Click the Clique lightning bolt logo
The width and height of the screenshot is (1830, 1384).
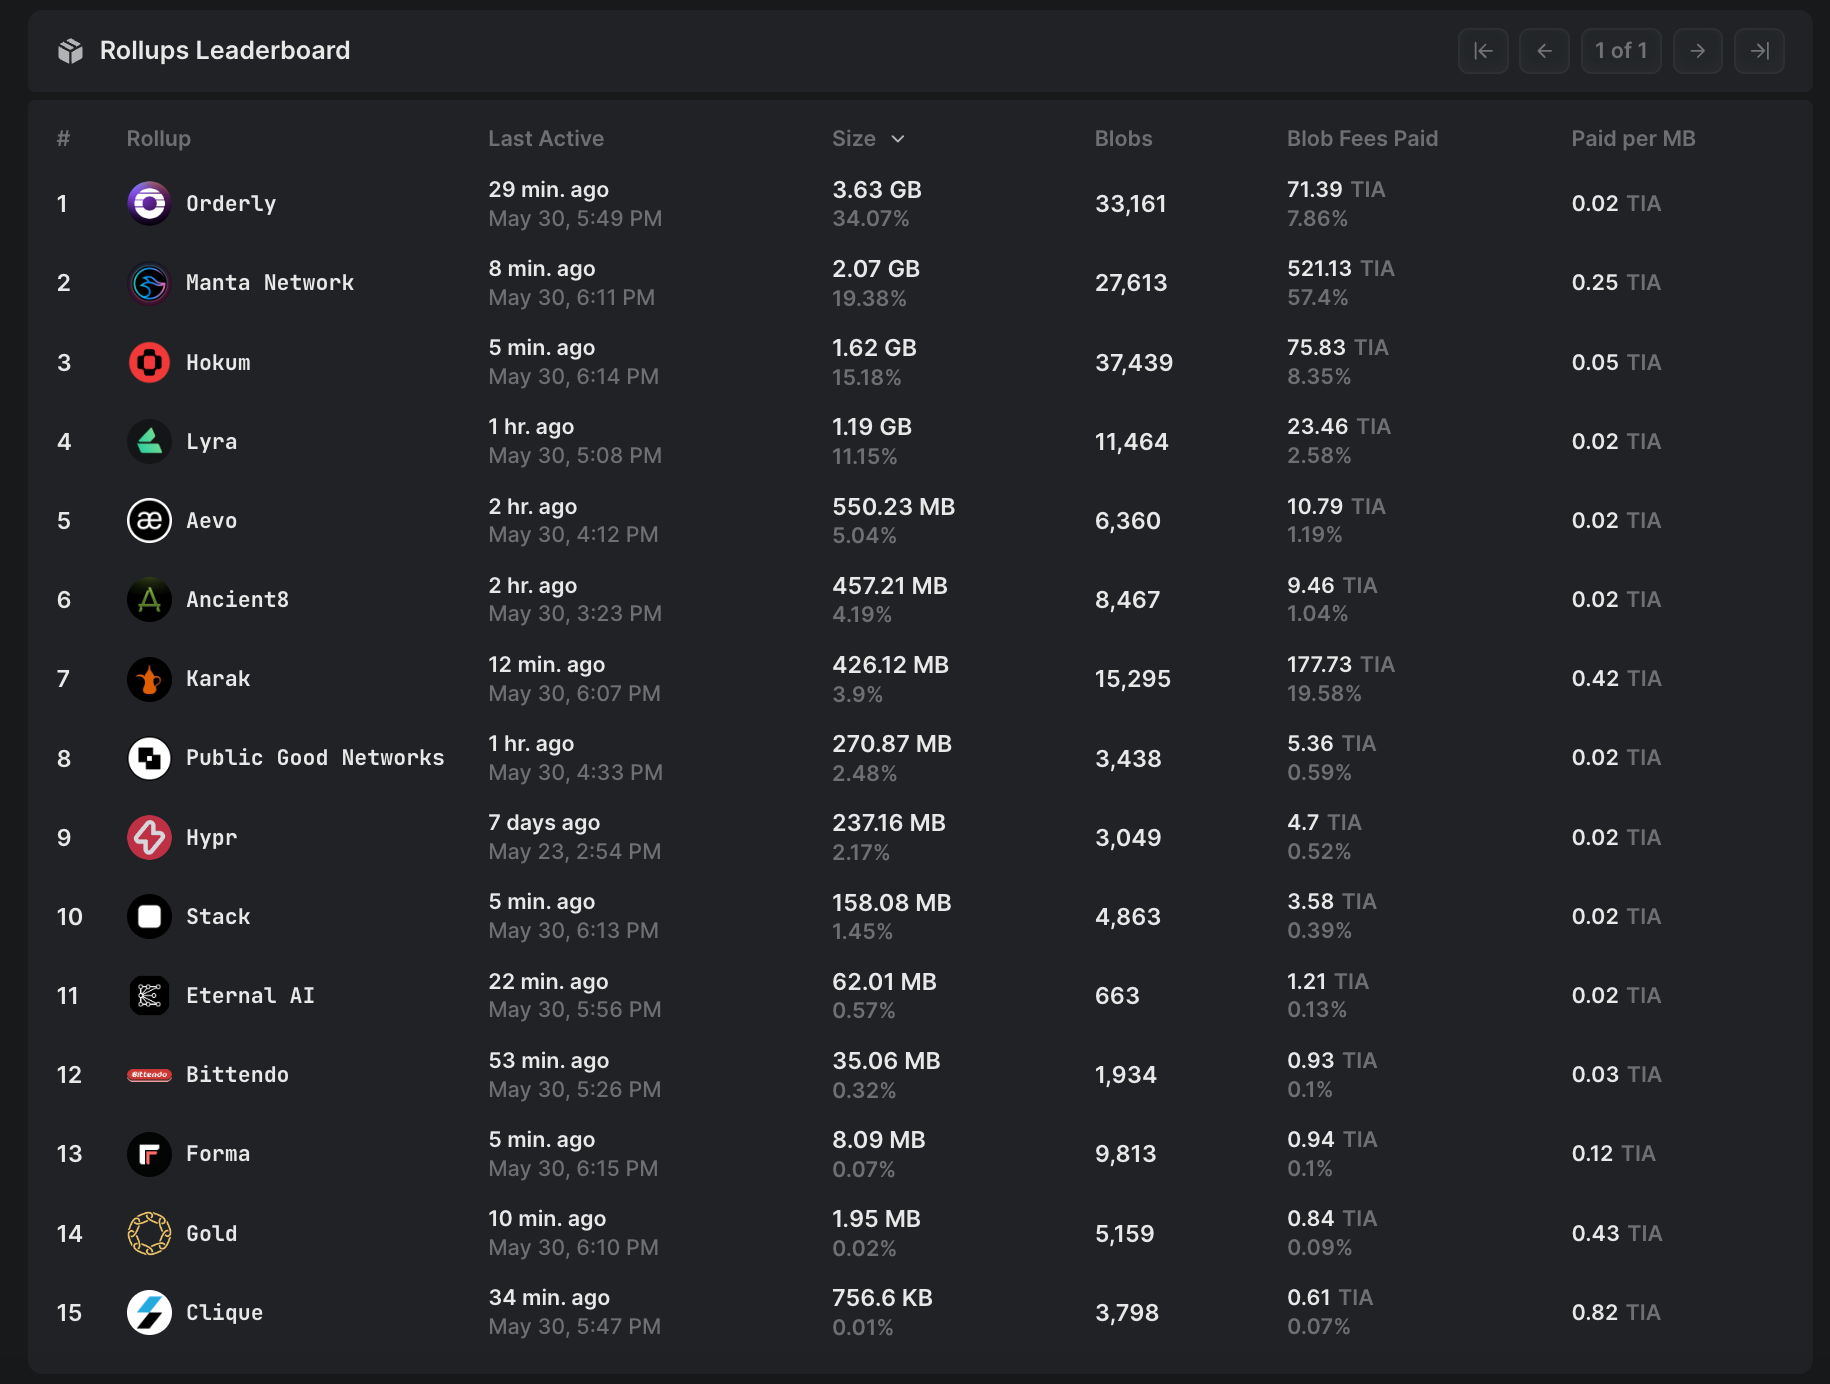(x=149, y=1312)
